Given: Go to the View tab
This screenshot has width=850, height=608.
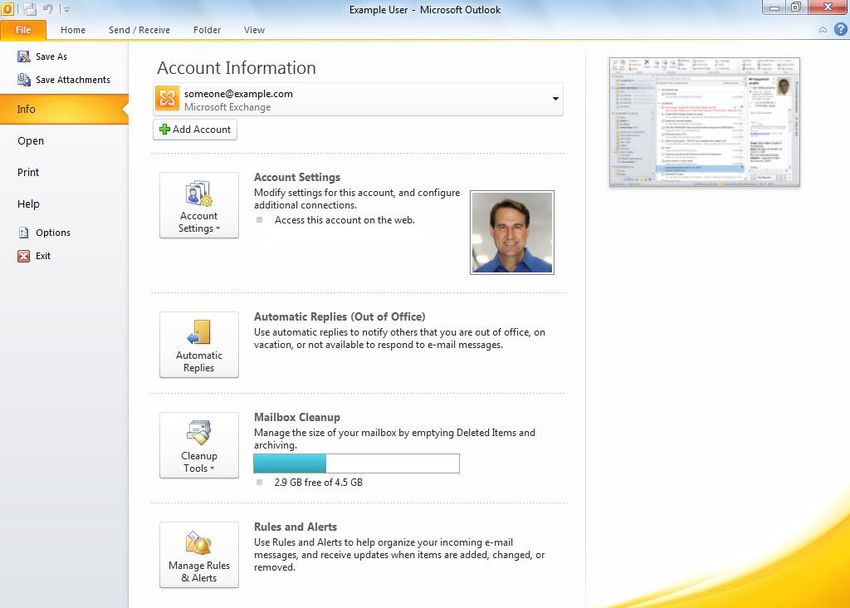Looking at the screenshot, I should coord(254,30).
